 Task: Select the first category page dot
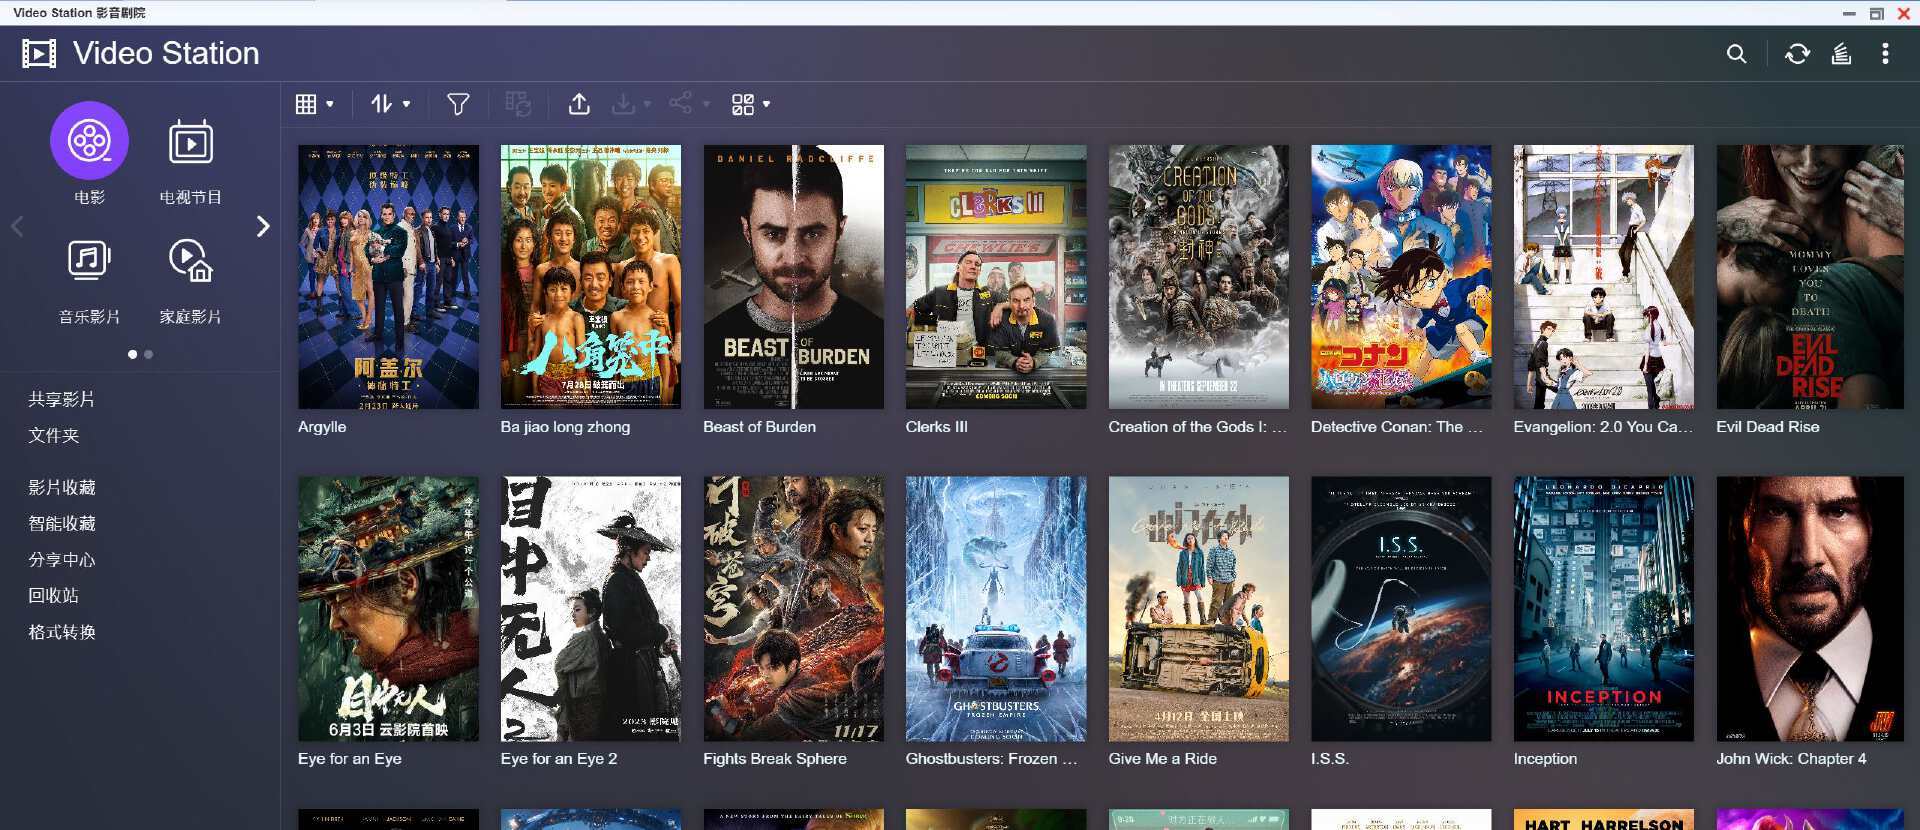click(x=132, y=355)
